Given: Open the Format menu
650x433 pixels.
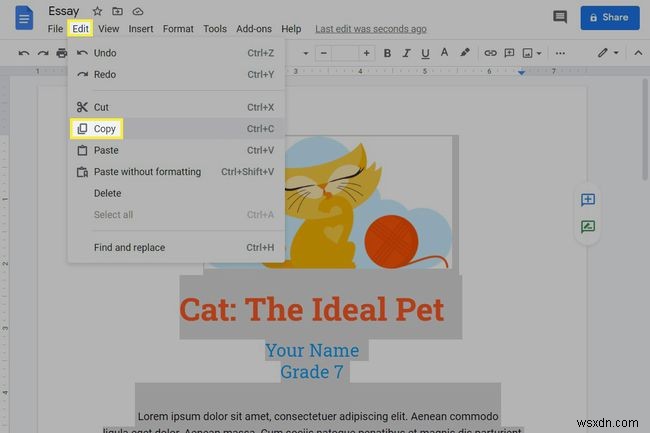Looking at the screenshot, I should click(x=178, y=29).
